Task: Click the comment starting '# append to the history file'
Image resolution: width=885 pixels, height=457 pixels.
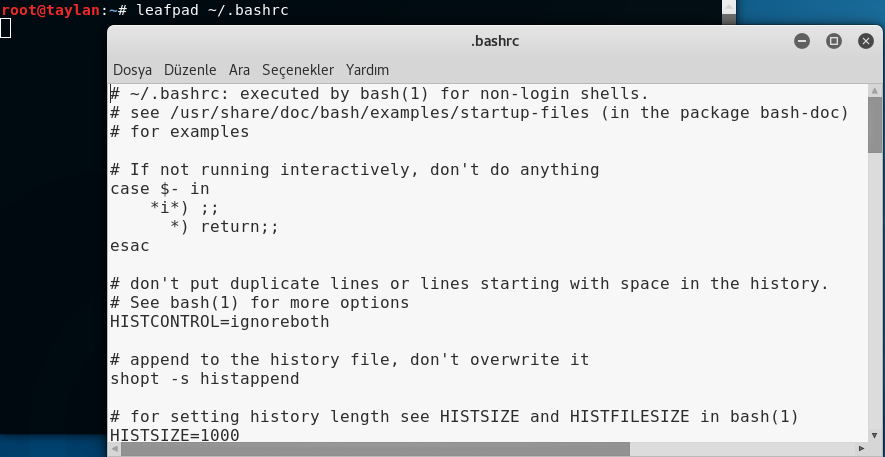Action: tap(349, 360)
